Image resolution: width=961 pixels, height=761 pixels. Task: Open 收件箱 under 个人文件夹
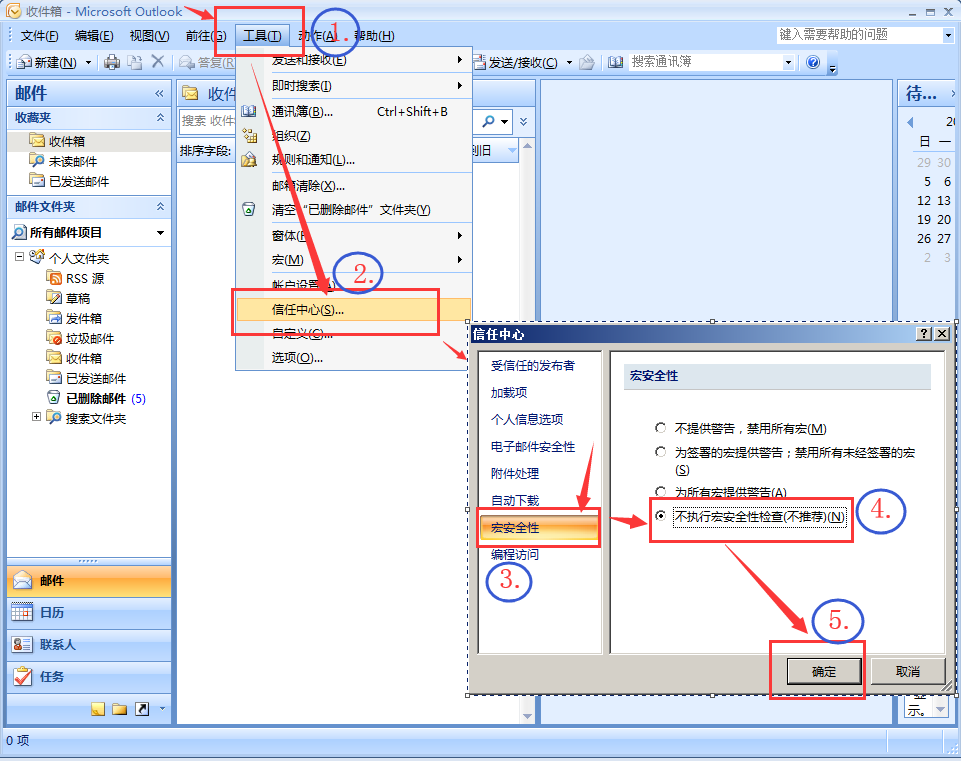coord(84,358)
